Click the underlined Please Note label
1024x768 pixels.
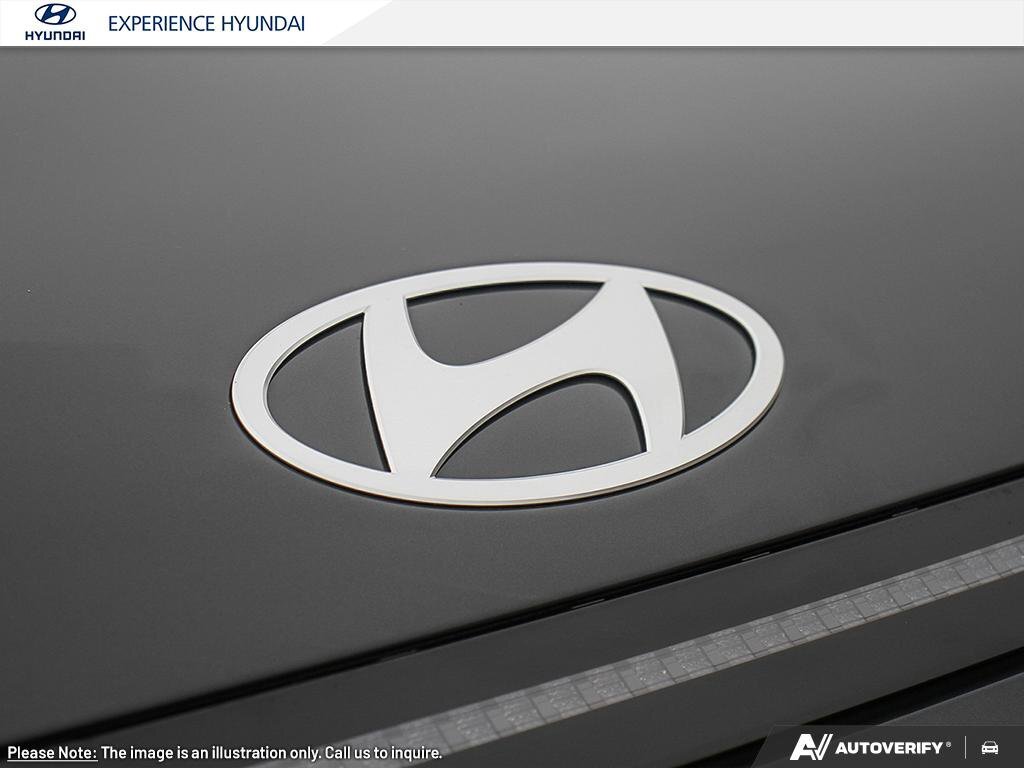coord(52,753)
